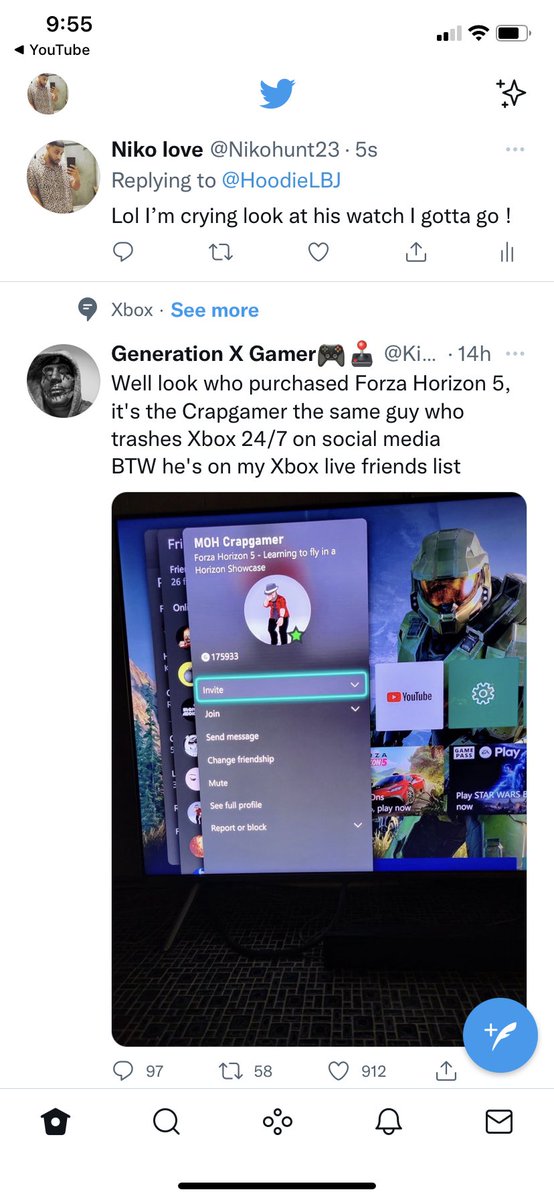Open the Messages tab
The height and width of the screenshot is (1200, 554).
tap(499, 1122)
